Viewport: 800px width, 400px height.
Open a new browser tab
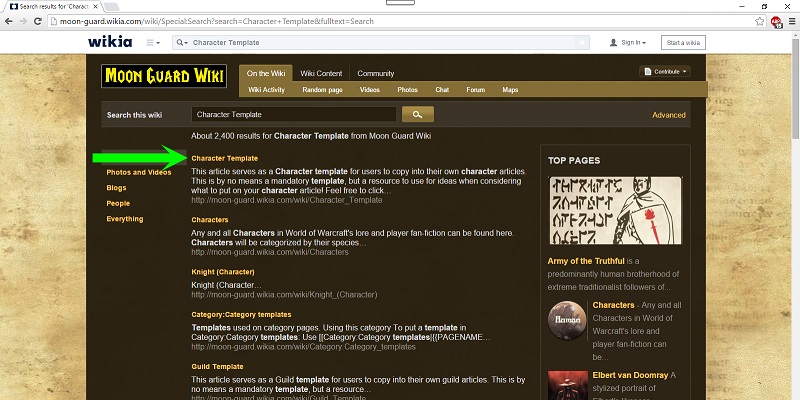click(x=111, y=7)
